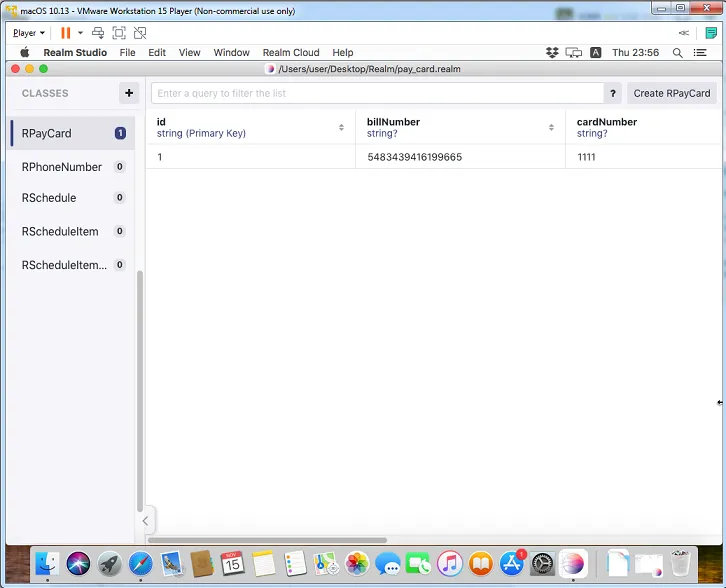Select the truncated RScheduleItem... class
This screenshot has width=726, height=588.
click(x=73, y=265)
